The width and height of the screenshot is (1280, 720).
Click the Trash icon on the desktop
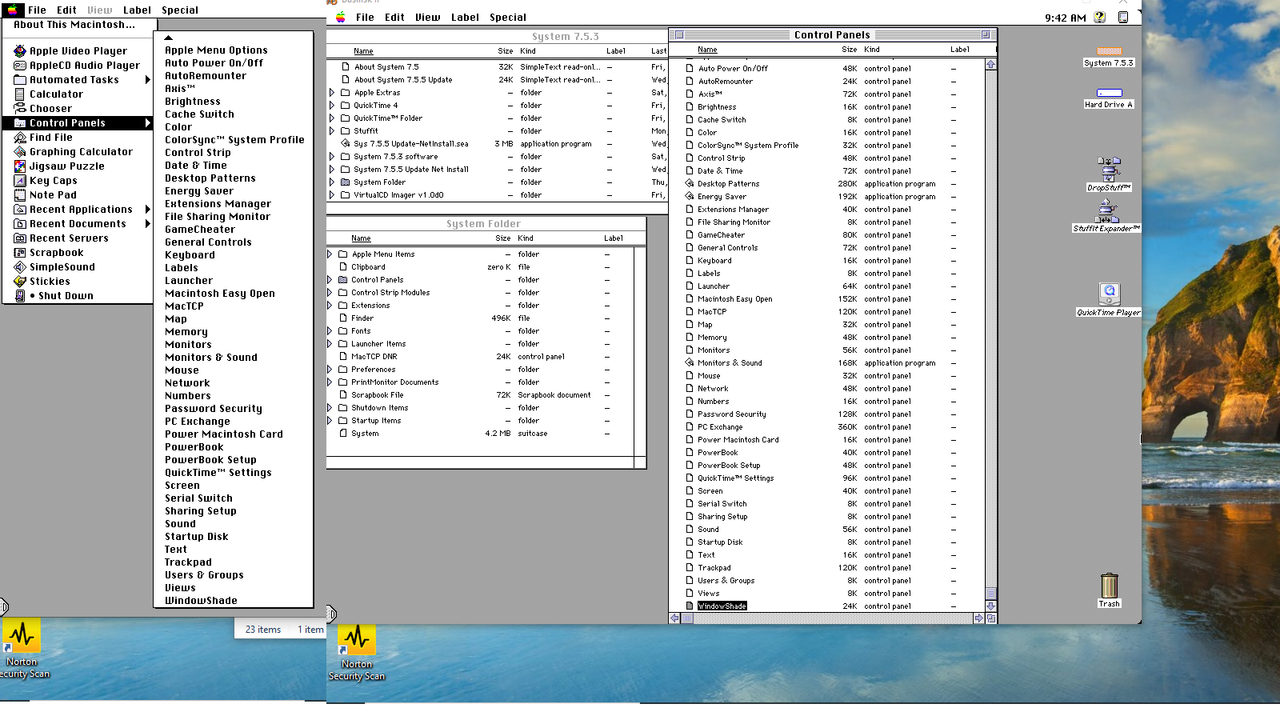1109,585
